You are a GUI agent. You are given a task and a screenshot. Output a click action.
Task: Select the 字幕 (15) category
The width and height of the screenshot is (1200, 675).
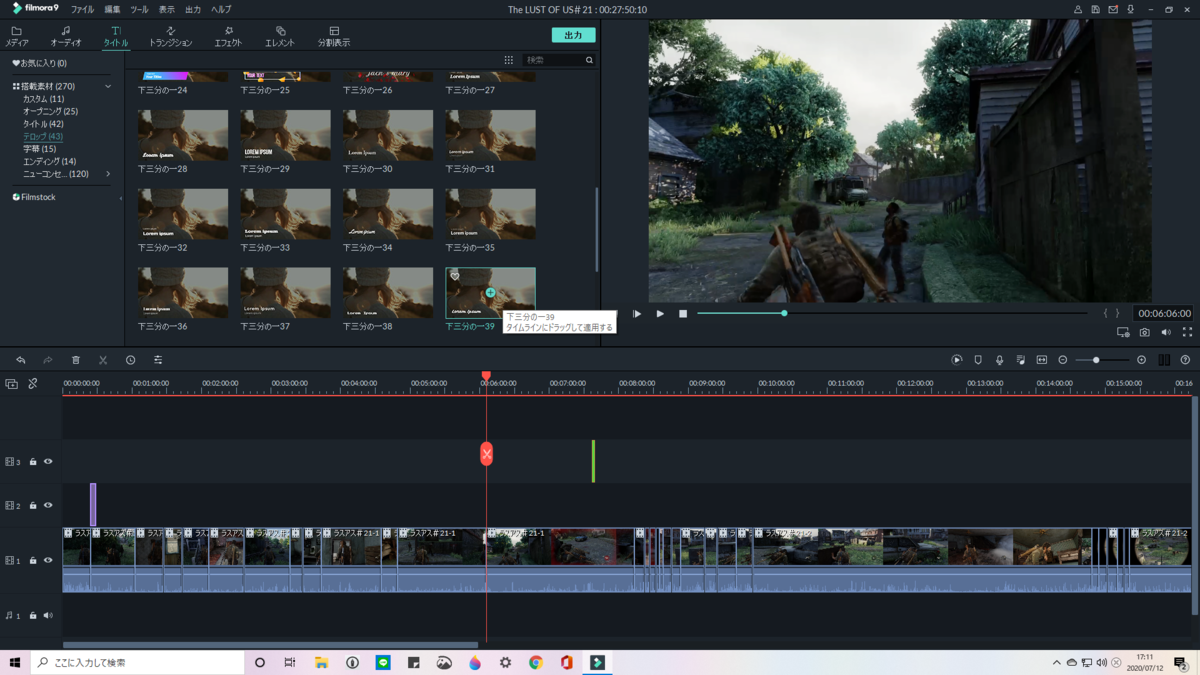(x=40, y=149)
